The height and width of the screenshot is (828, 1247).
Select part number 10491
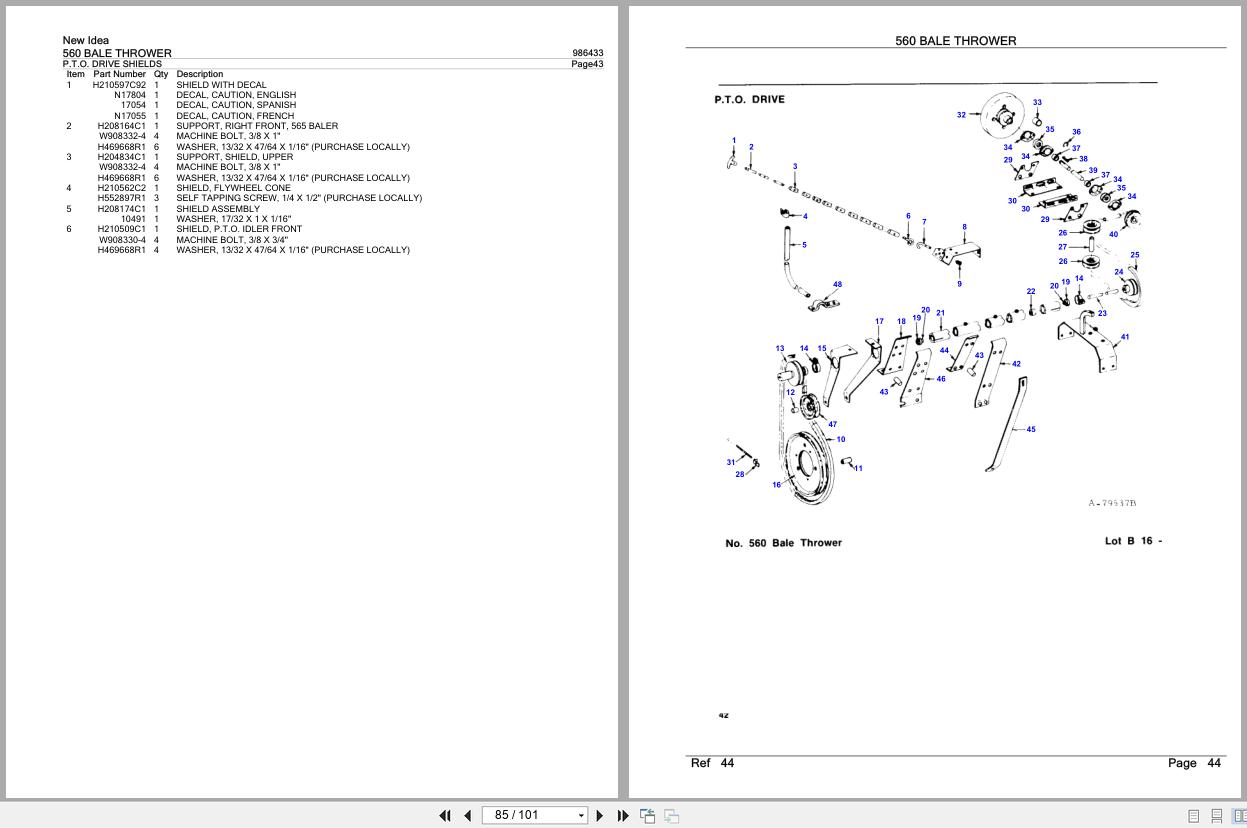[x=133, y=219]
